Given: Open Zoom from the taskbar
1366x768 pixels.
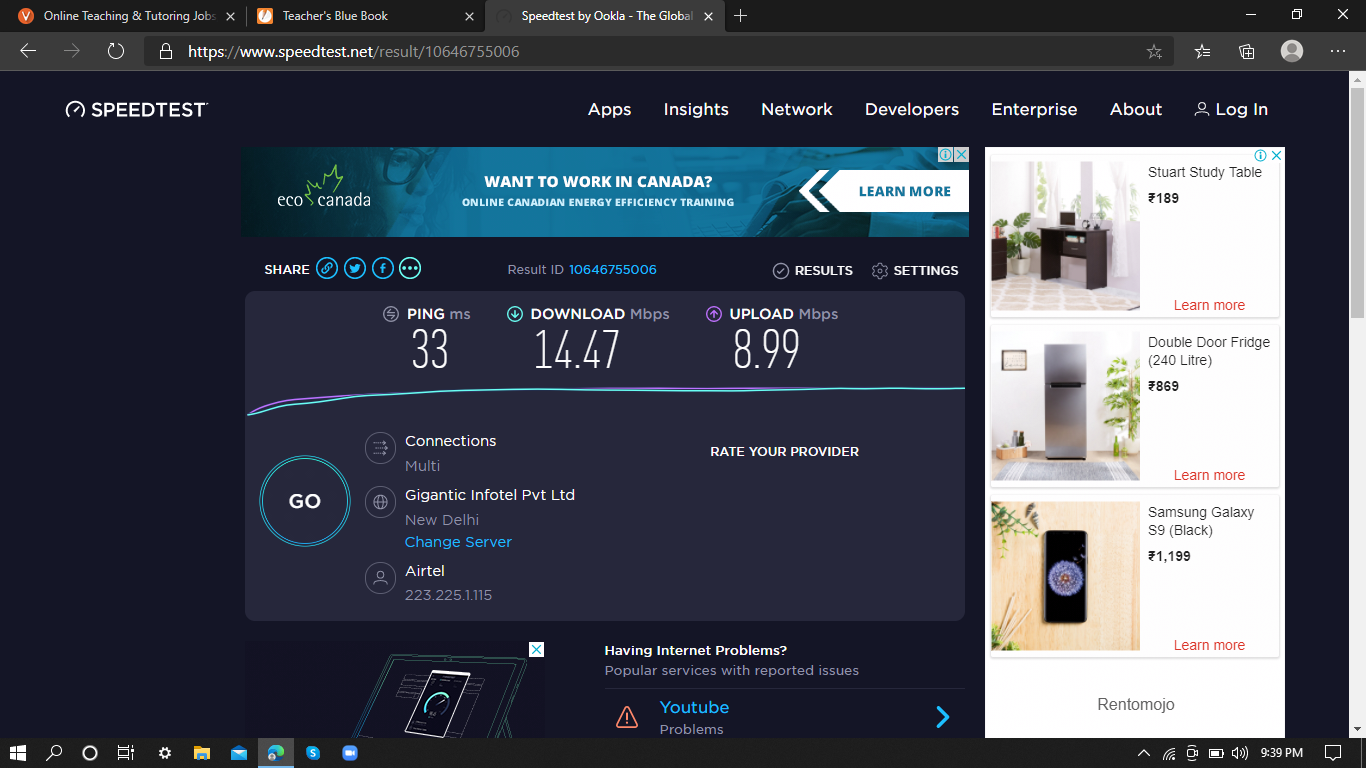Looking at the screenshot, I should pos(350,753).
